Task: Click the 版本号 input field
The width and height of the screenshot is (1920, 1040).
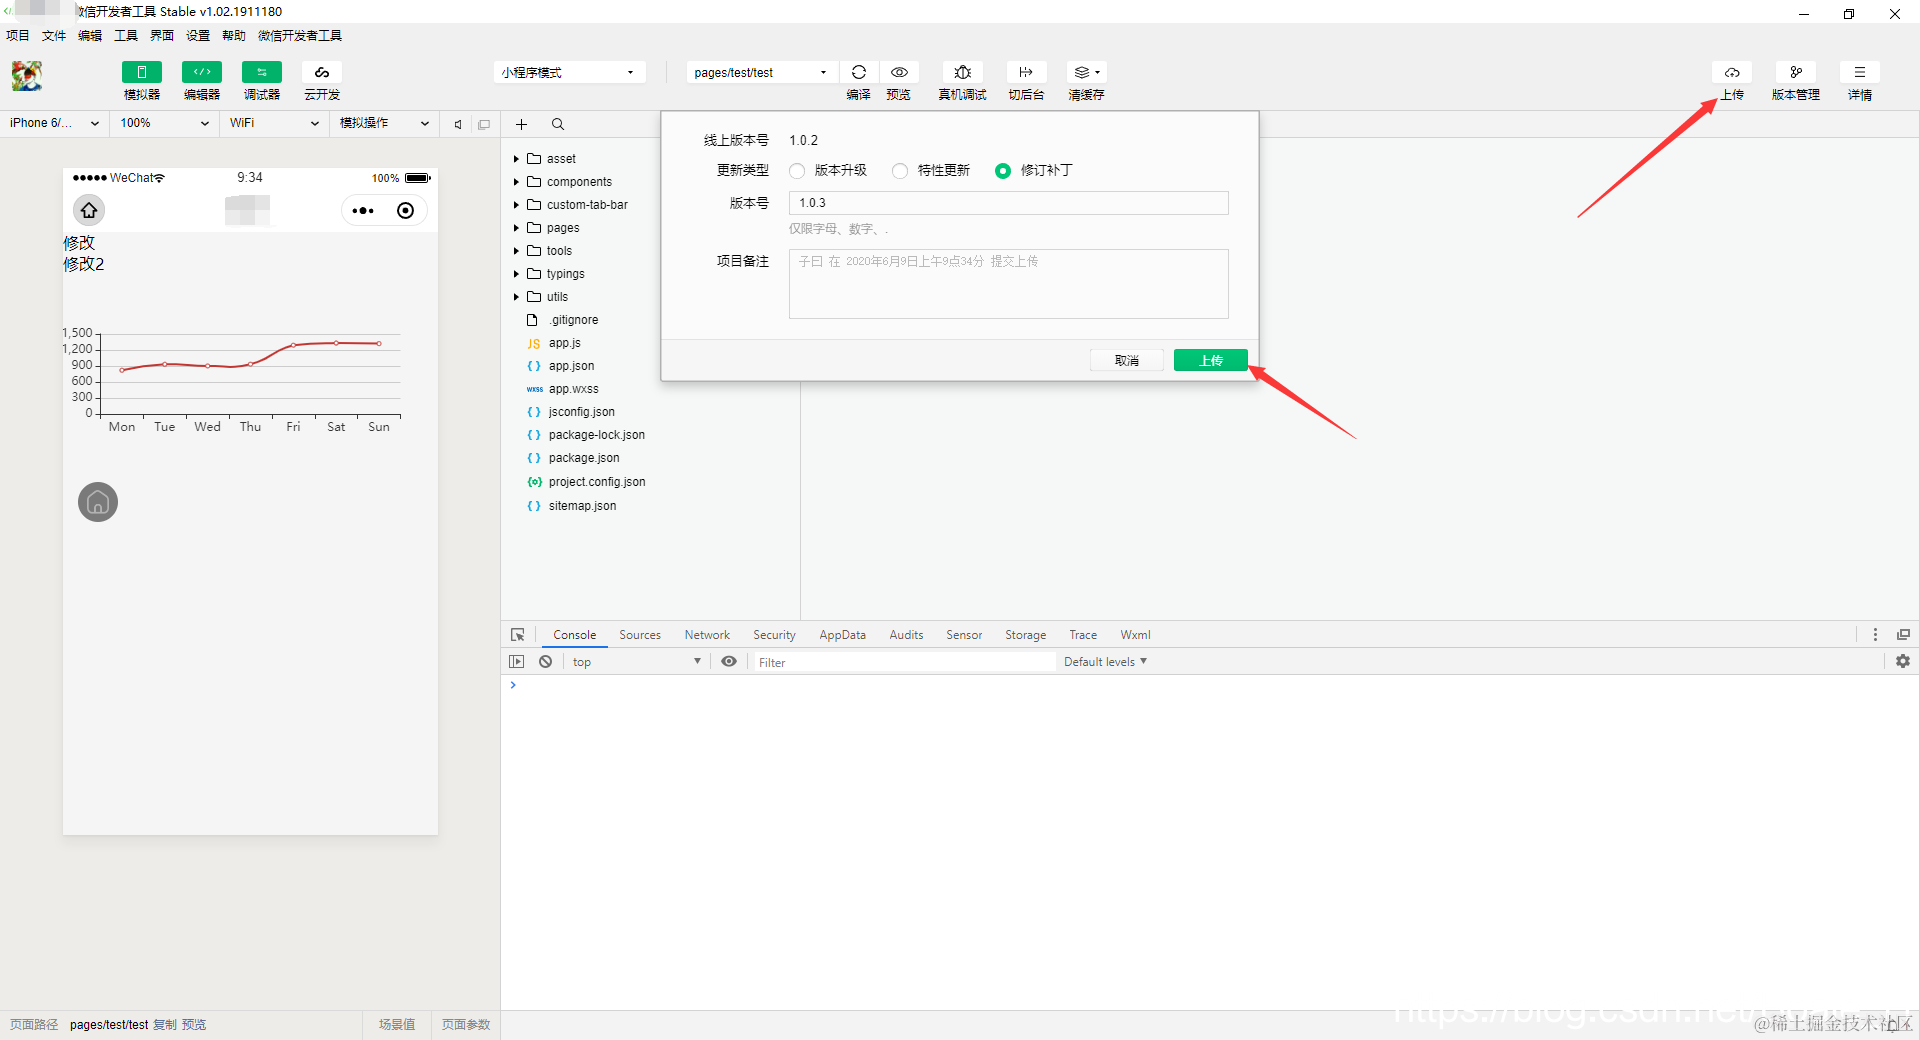Action: click(1008, 203)
